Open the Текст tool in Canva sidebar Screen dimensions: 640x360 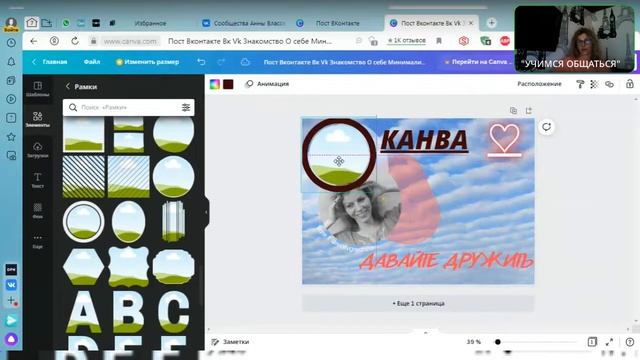pos(38,180)
